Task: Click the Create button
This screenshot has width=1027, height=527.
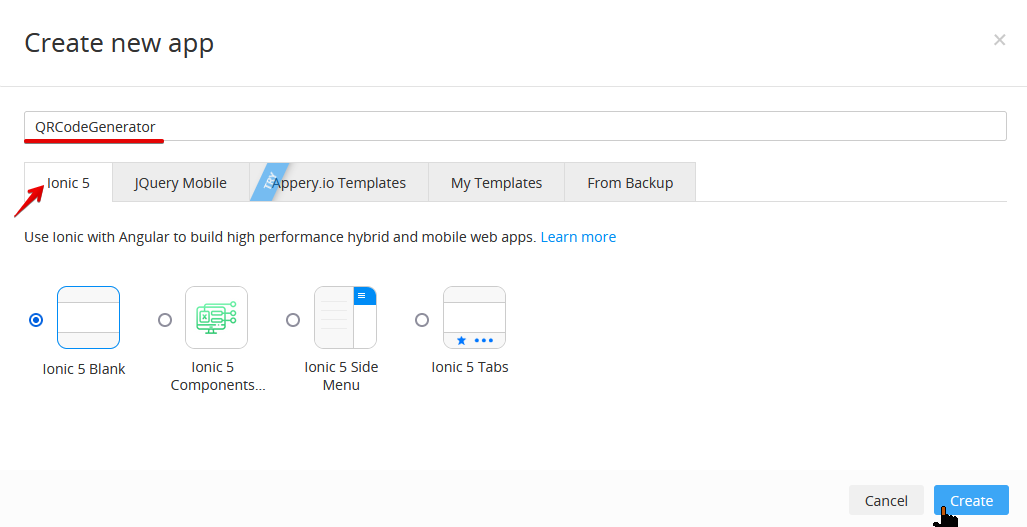Action: [x=971, y=500]
